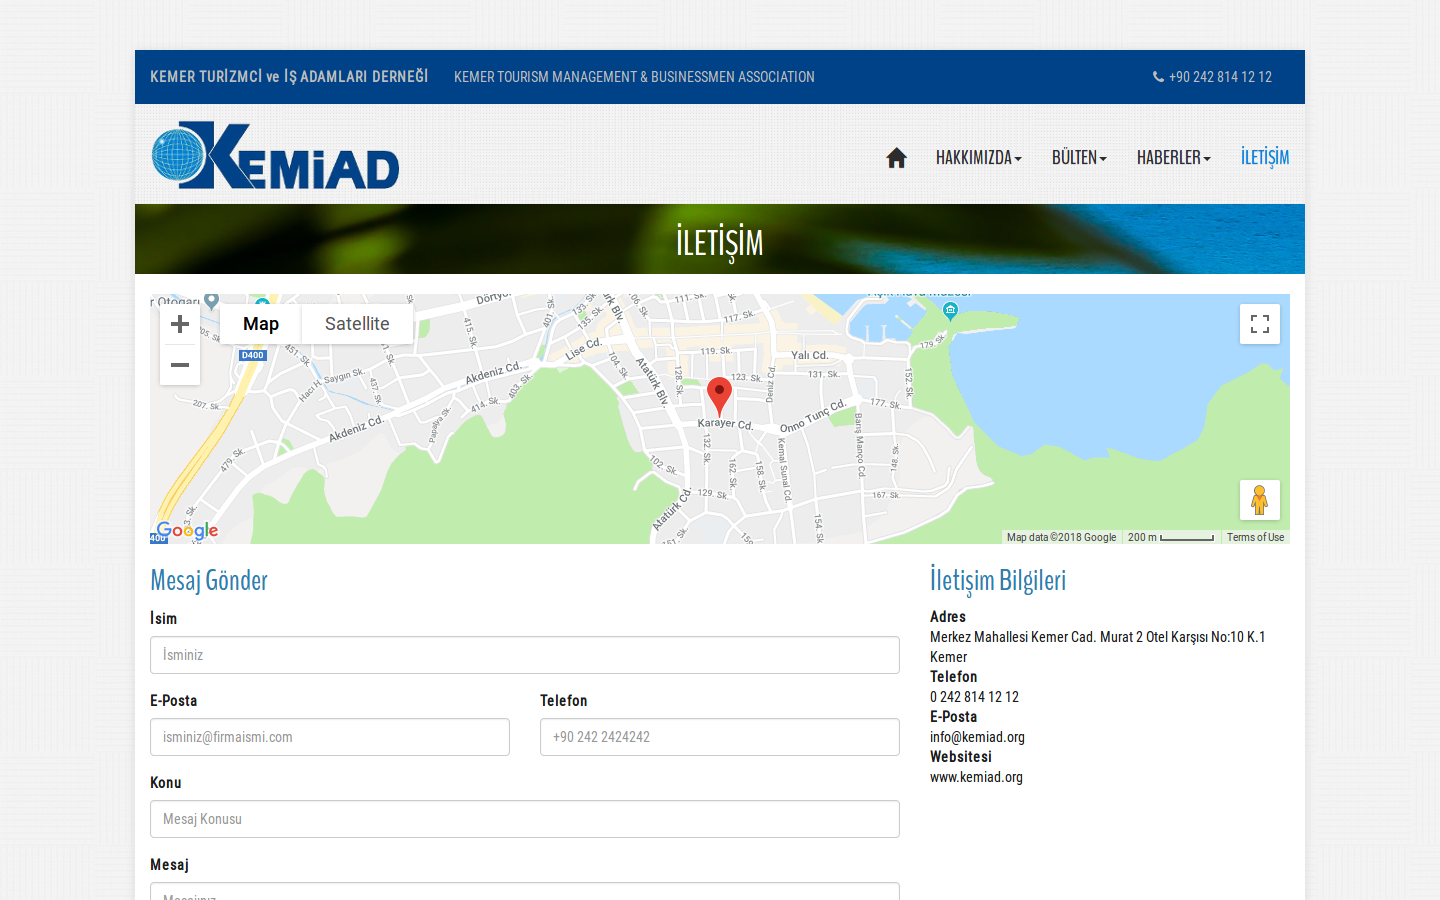Screen dimensions: 1440x900
Task: Switch map to Satellite view
Action: click(357, 324)
